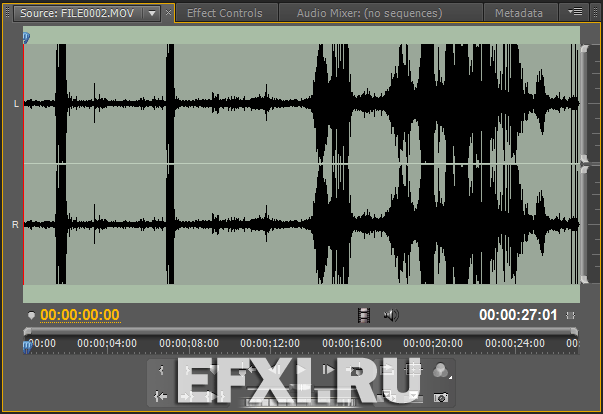Click the right handle of the zoom scroll bar
The height and width of the screenshot is (414, 603).
[574, 331]
